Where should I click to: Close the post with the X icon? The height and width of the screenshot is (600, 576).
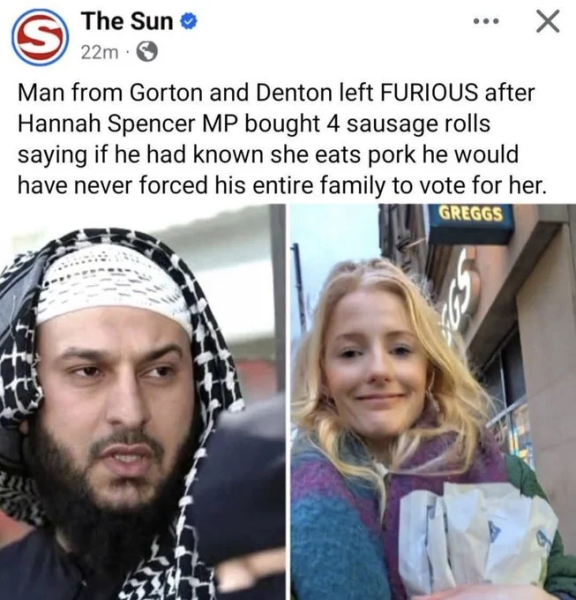pos(547,21)
